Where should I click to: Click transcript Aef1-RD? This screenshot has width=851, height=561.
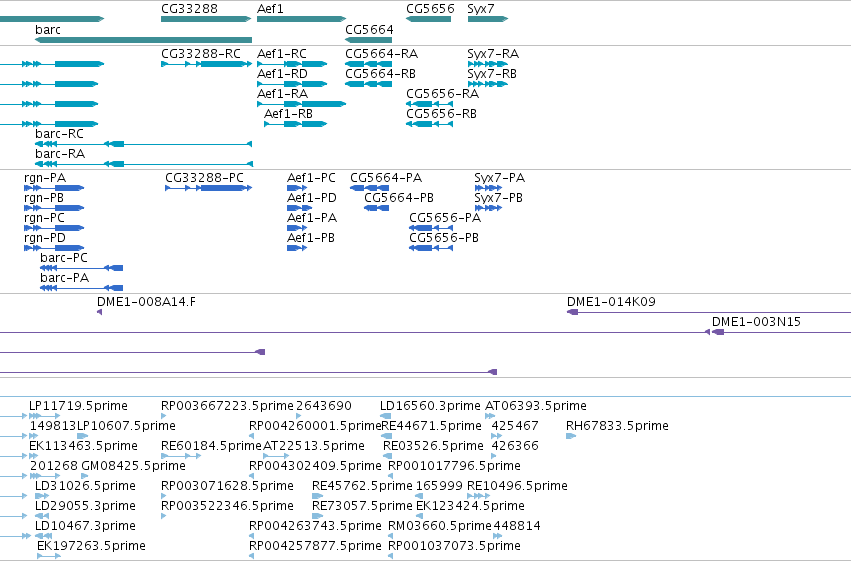coord(282,74)
